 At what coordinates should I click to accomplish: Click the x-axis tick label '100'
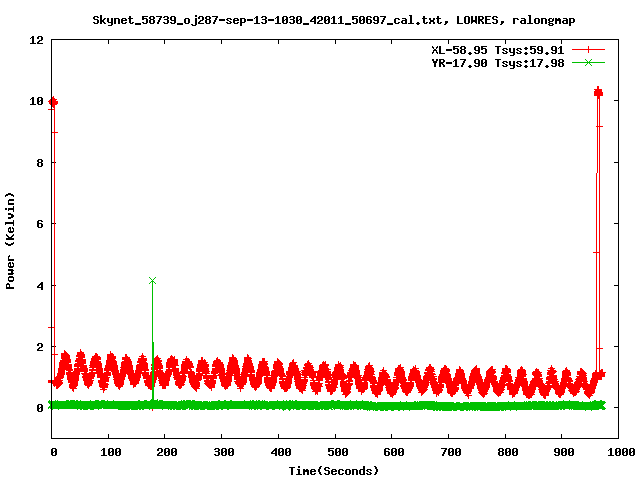(111, 452)
